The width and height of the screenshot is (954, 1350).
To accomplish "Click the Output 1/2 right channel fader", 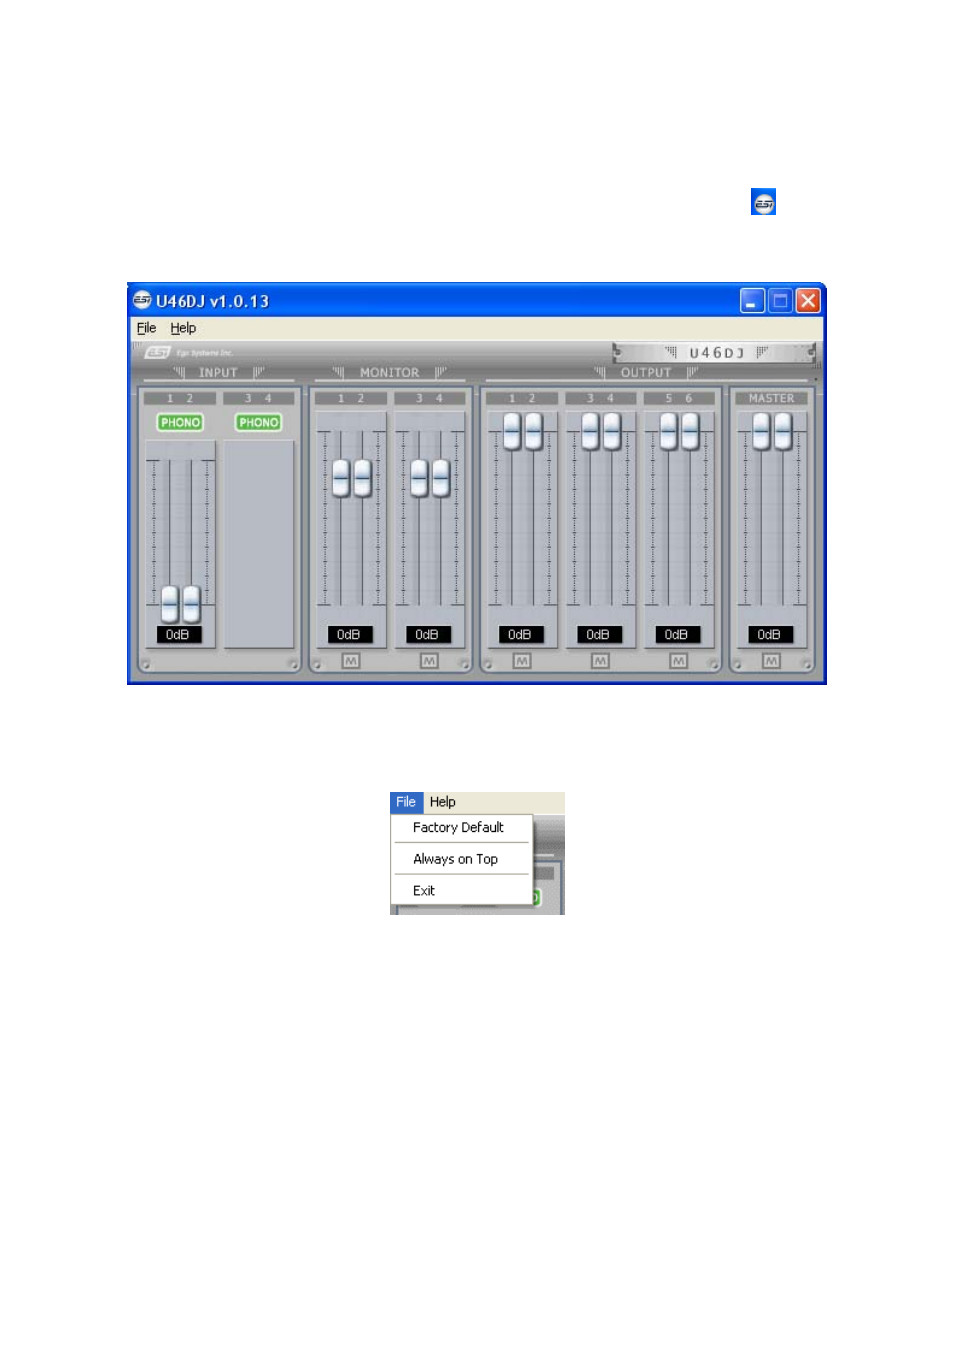I will tap(533, 431).
